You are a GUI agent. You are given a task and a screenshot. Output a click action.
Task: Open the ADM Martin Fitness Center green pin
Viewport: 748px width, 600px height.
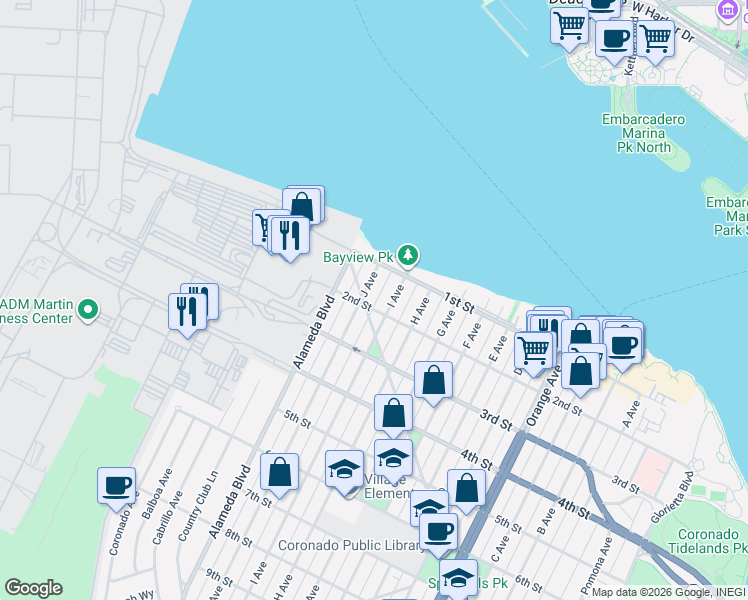click(88, 310)
